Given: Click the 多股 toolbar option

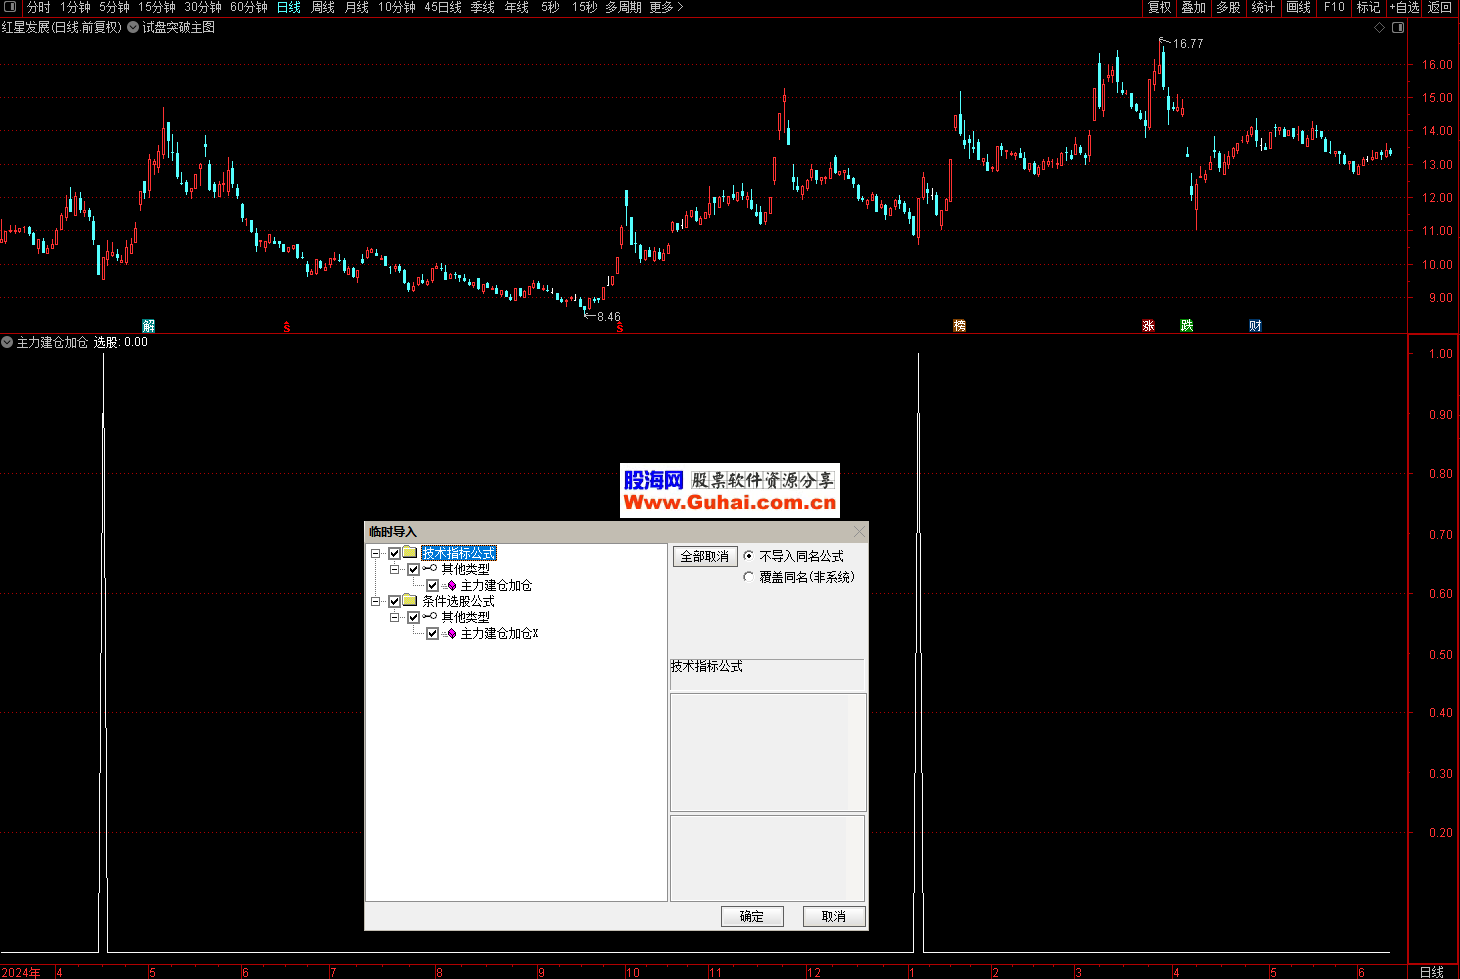Looking at the screenshot, I should coord(1228,7).
